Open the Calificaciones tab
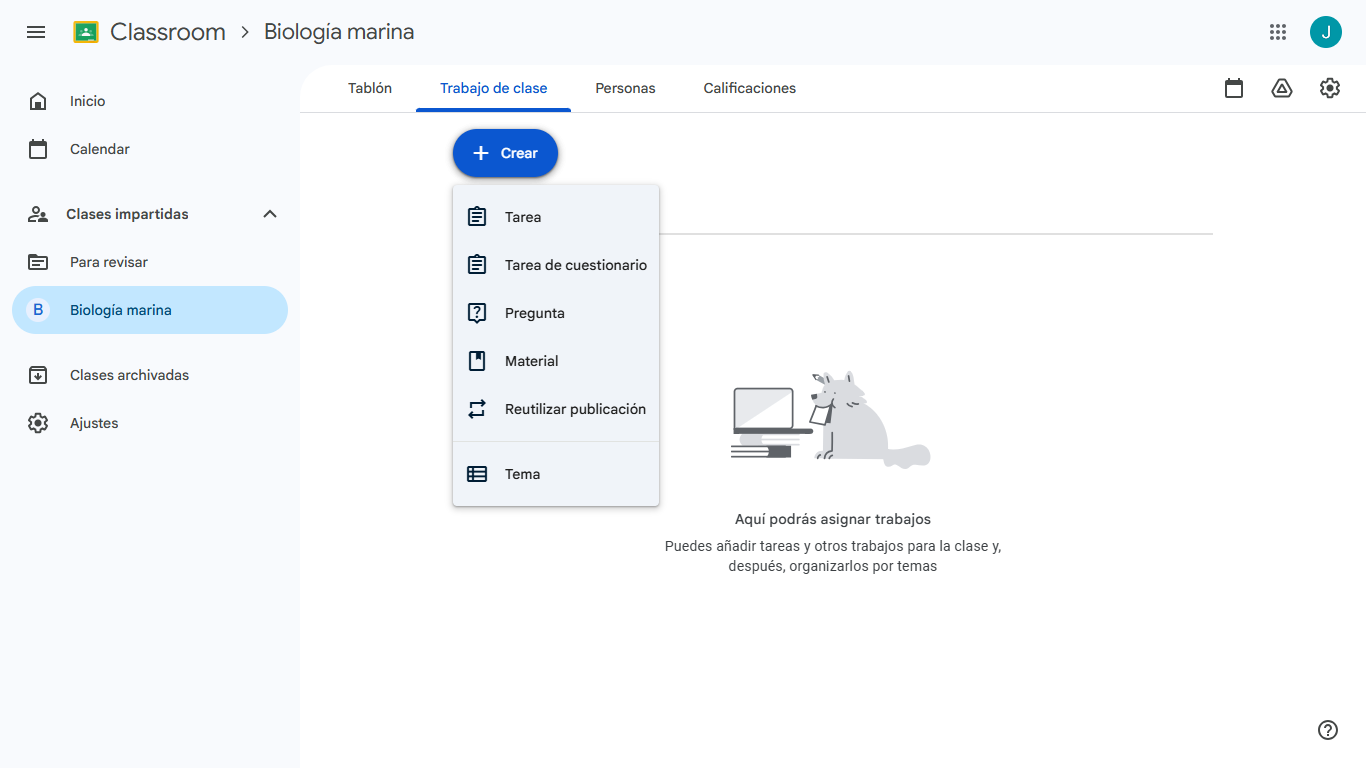The height and width of the screenshot is (768, 1366). (749, 88)
